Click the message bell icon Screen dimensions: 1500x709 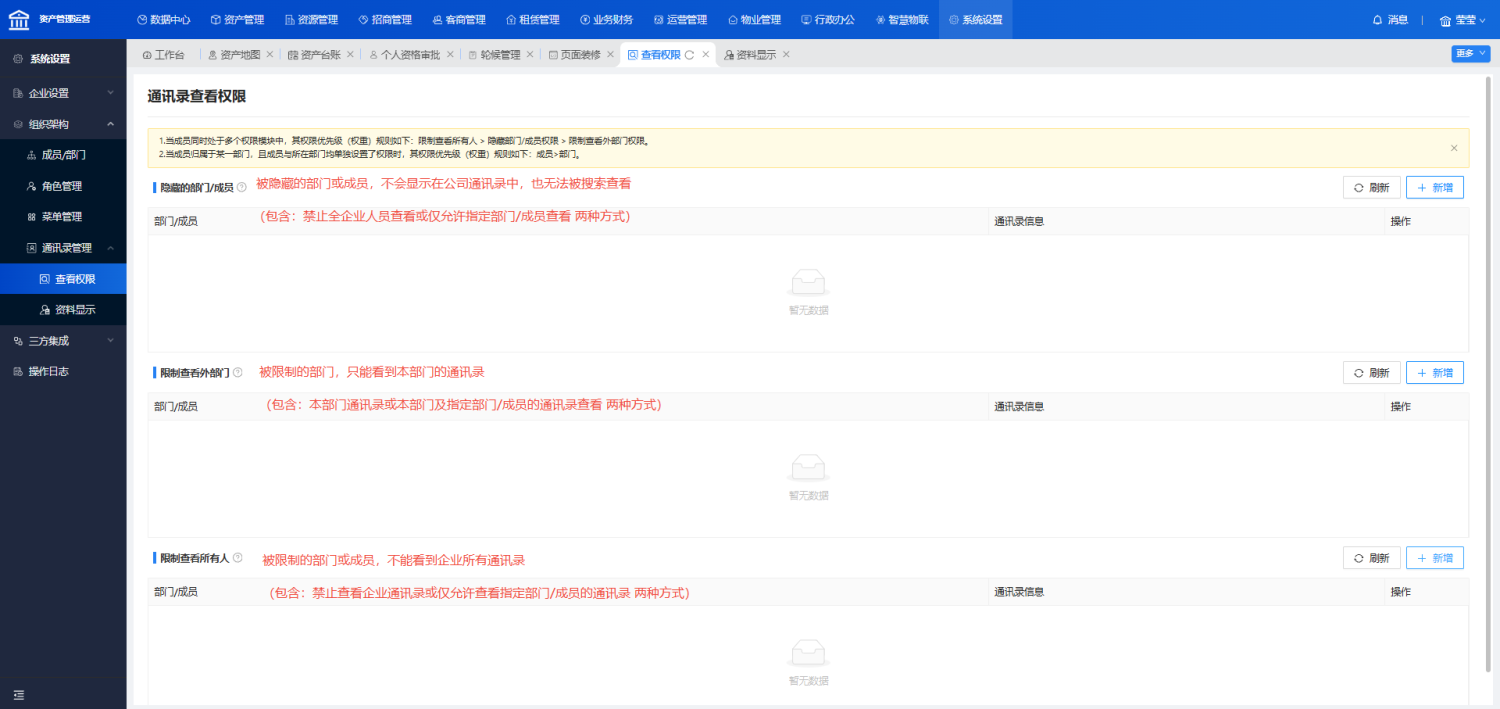coord(1377,19)
